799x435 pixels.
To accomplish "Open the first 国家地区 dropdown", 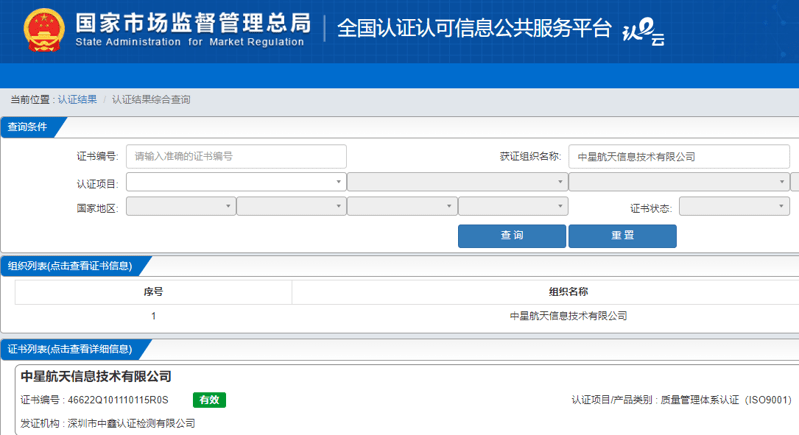I will [181, 206].
